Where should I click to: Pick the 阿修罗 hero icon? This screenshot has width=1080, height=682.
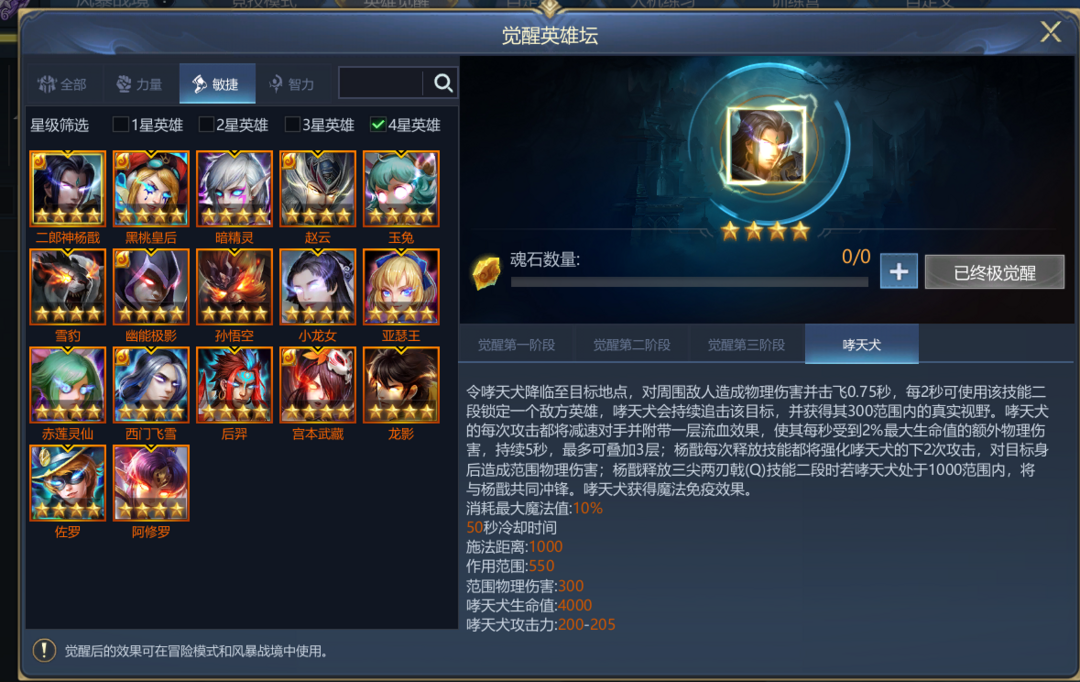[151, 483]
